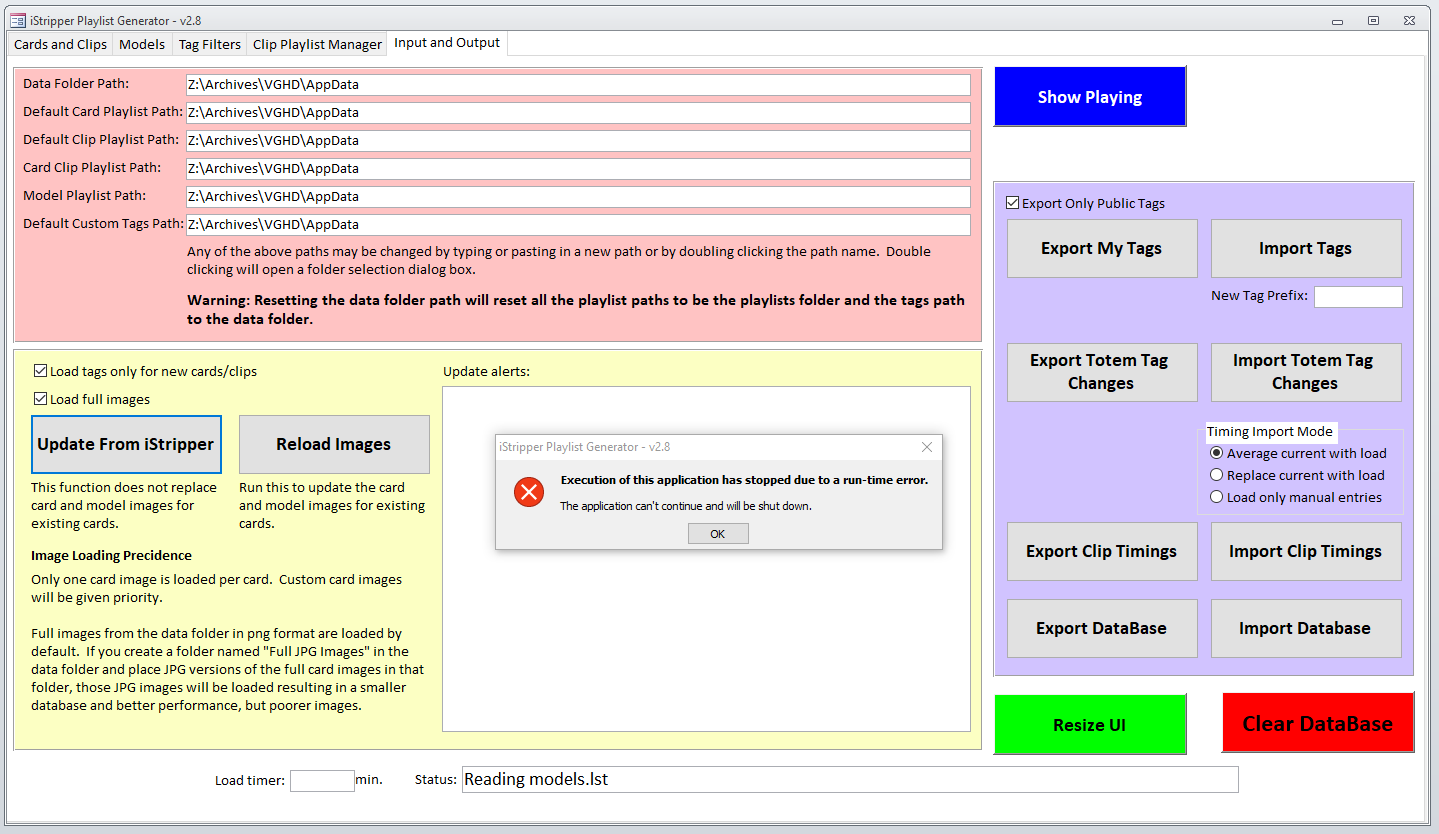This screenshot has width=1439, height=834.
Task: Click the 'Timing Import Mode' group label
Action: pos(1269,432)
